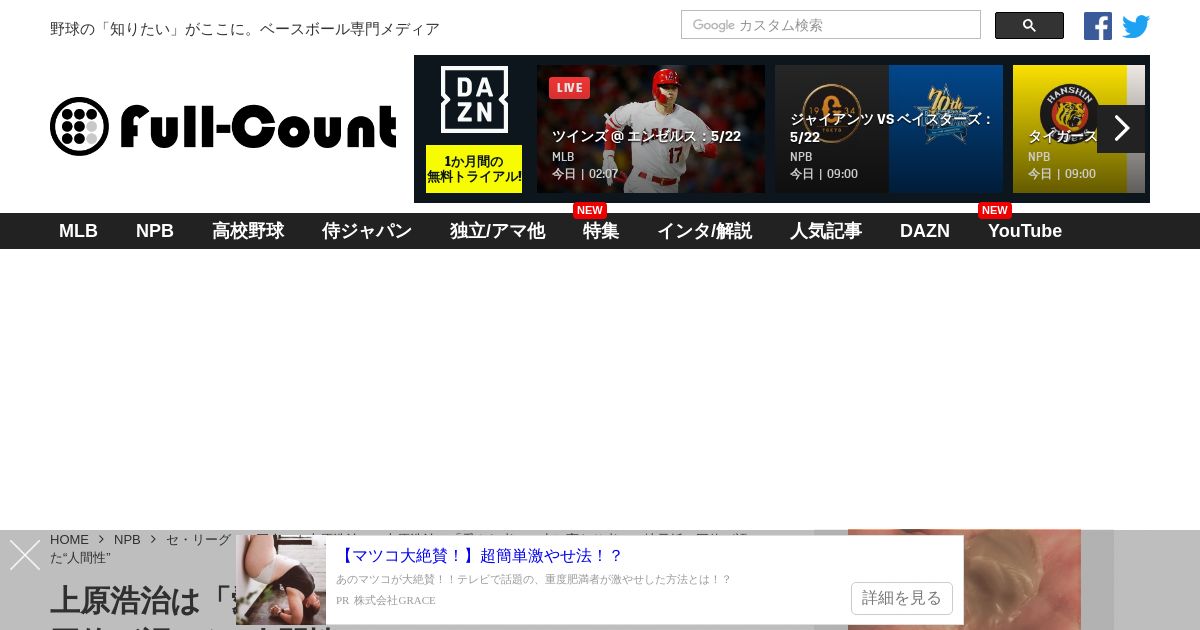
Task: Open the マツコ大絶賛 ad headline link
Action: click(x=479, y=555)
